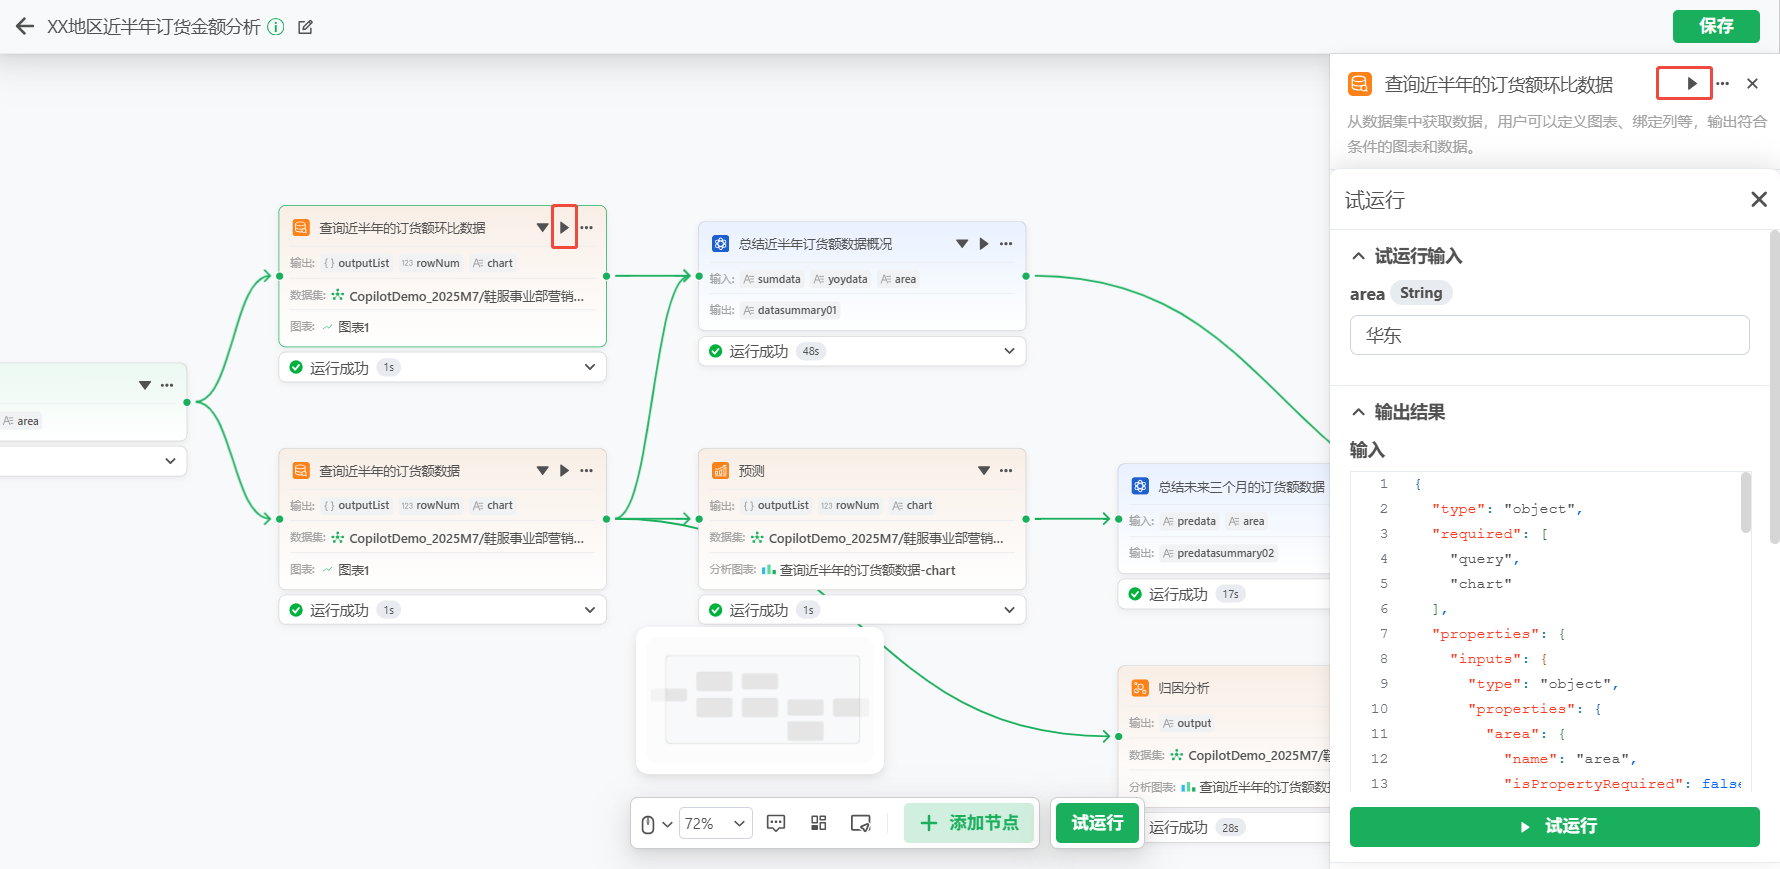
Task: Run the 查询近半年的订货额环比数据 node with play icon
Action: tap(564, 228)
